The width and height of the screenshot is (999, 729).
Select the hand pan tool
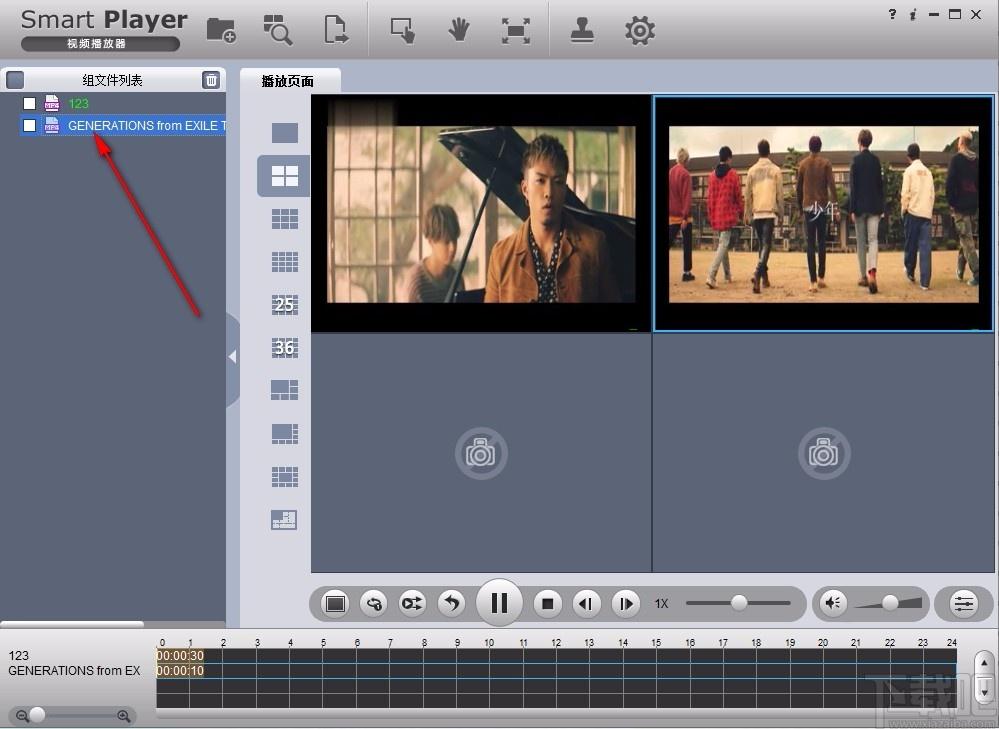coord(459,30)
